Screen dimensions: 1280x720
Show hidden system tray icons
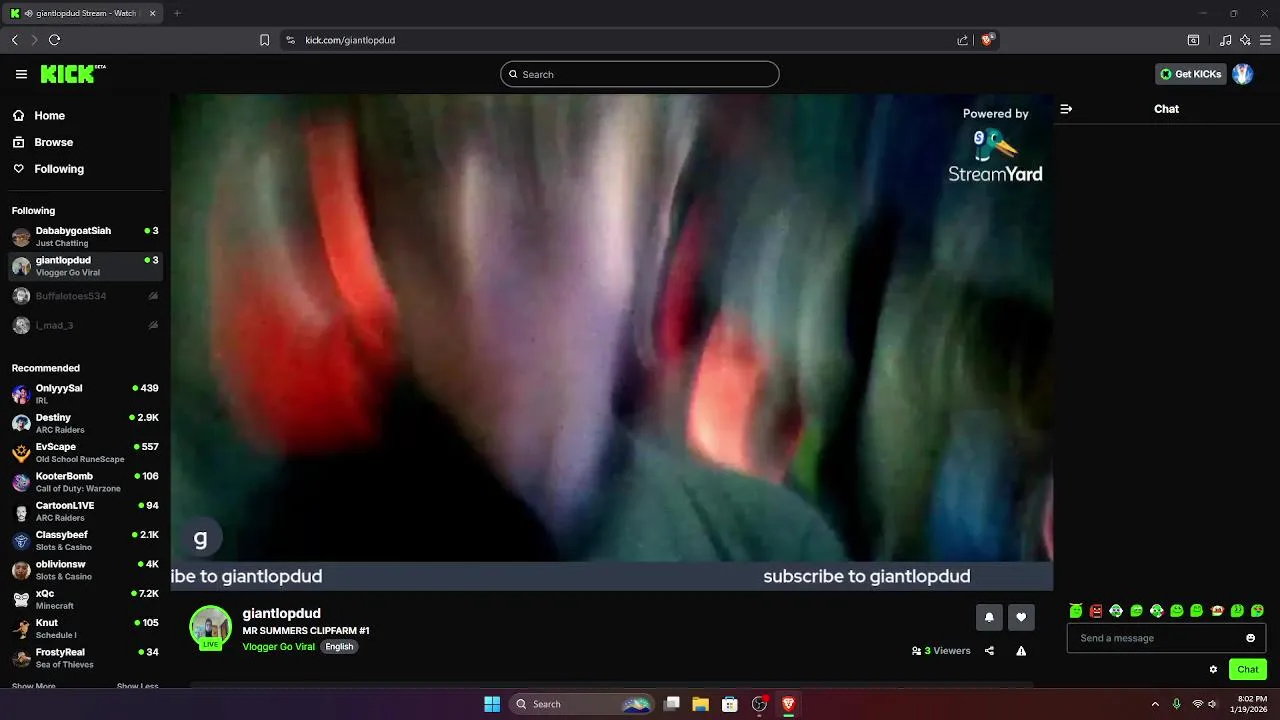[x=1155, y=704]
